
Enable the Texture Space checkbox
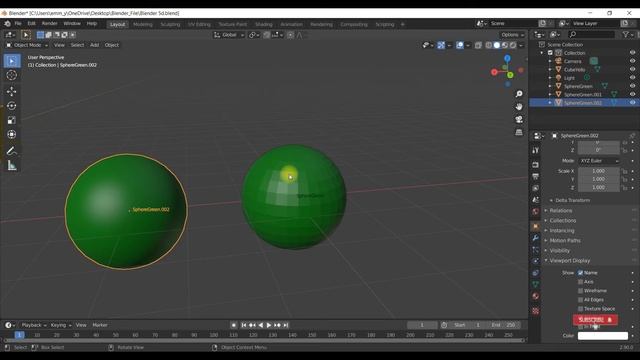(x=580, y=309)
